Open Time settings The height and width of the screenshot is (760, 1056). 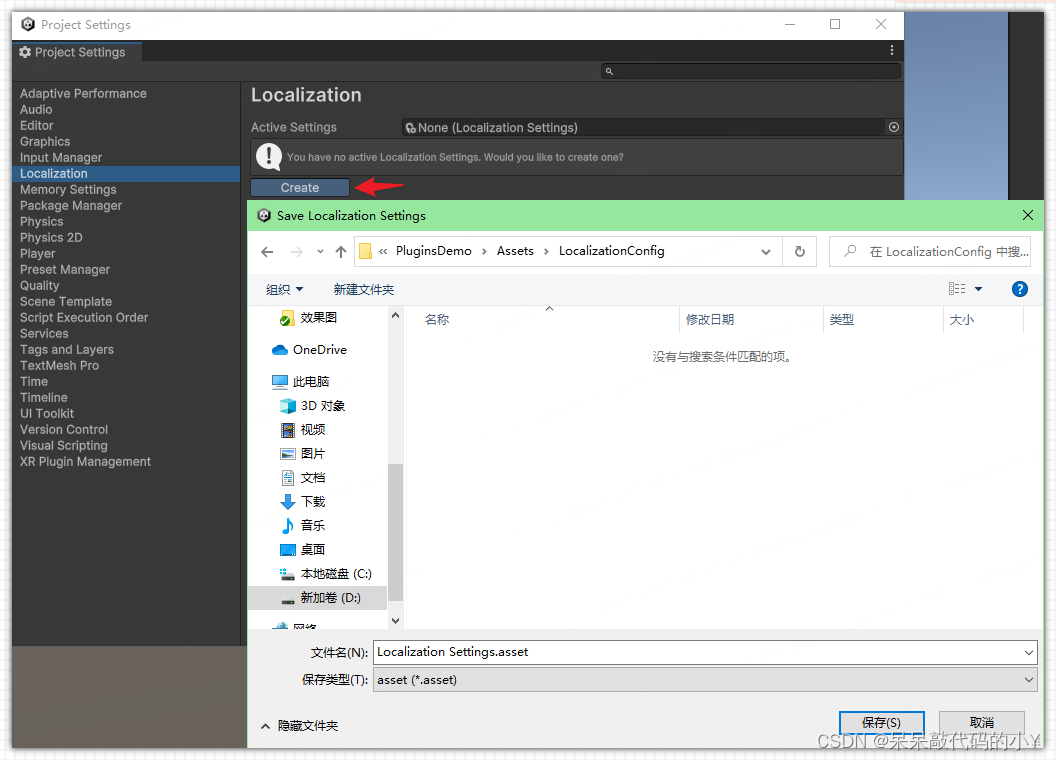34,381
